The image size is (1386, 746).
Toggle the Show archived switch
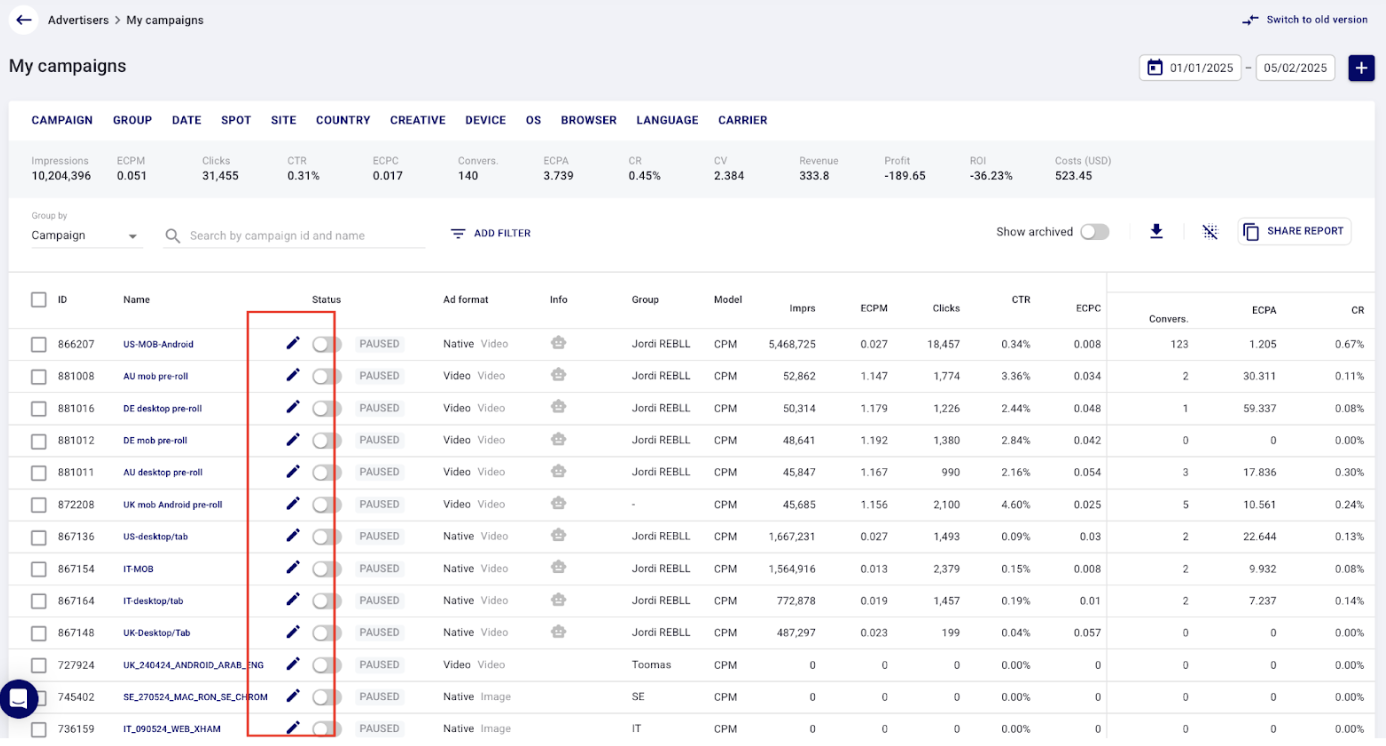coord(1094,232)
